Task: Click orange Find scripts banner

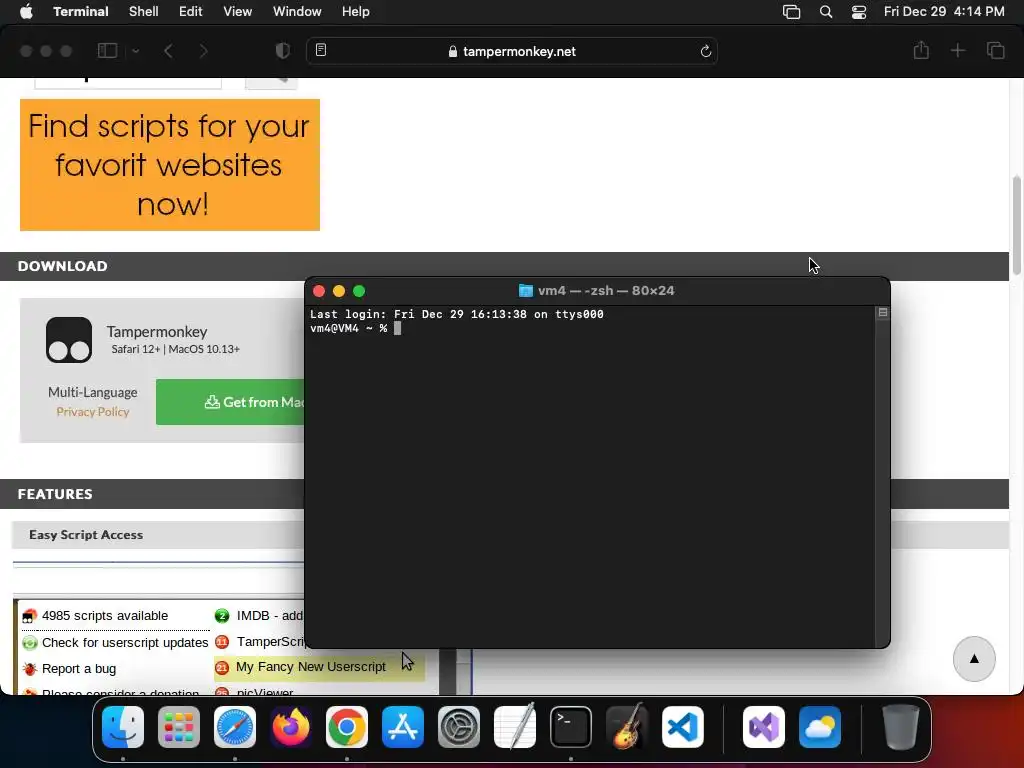Action: pyautogui.click(x=170, y=165)
